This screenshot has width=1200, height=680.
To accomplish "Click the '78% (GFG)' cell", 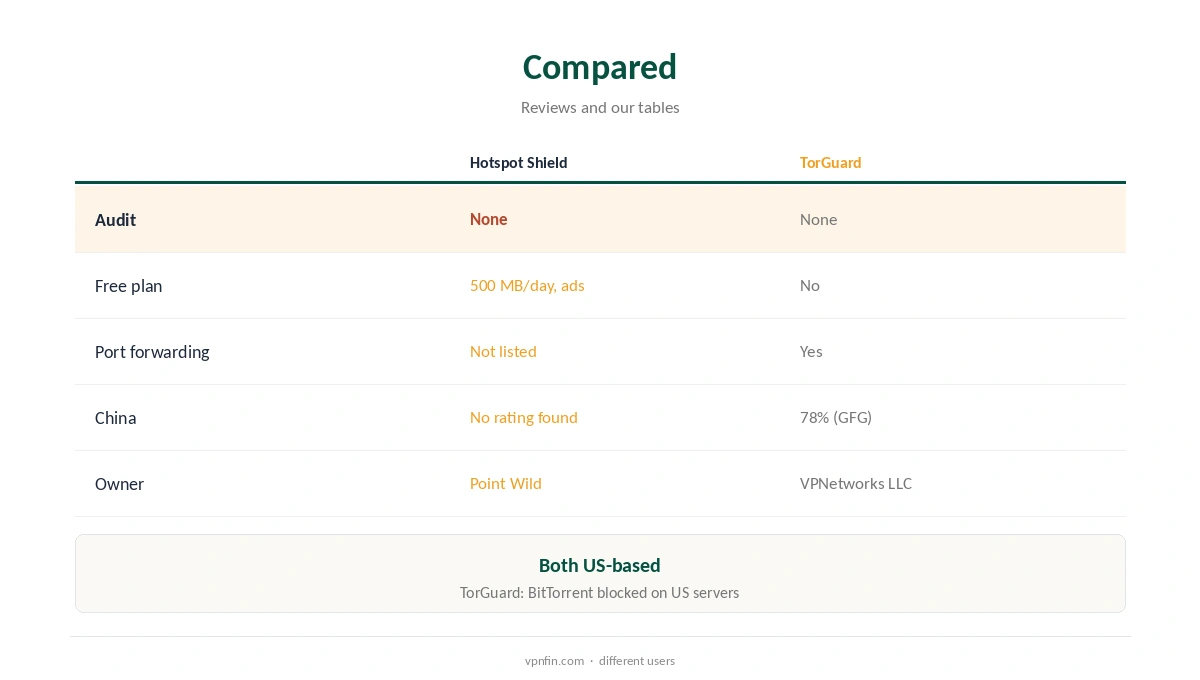I will pos(835,417).
